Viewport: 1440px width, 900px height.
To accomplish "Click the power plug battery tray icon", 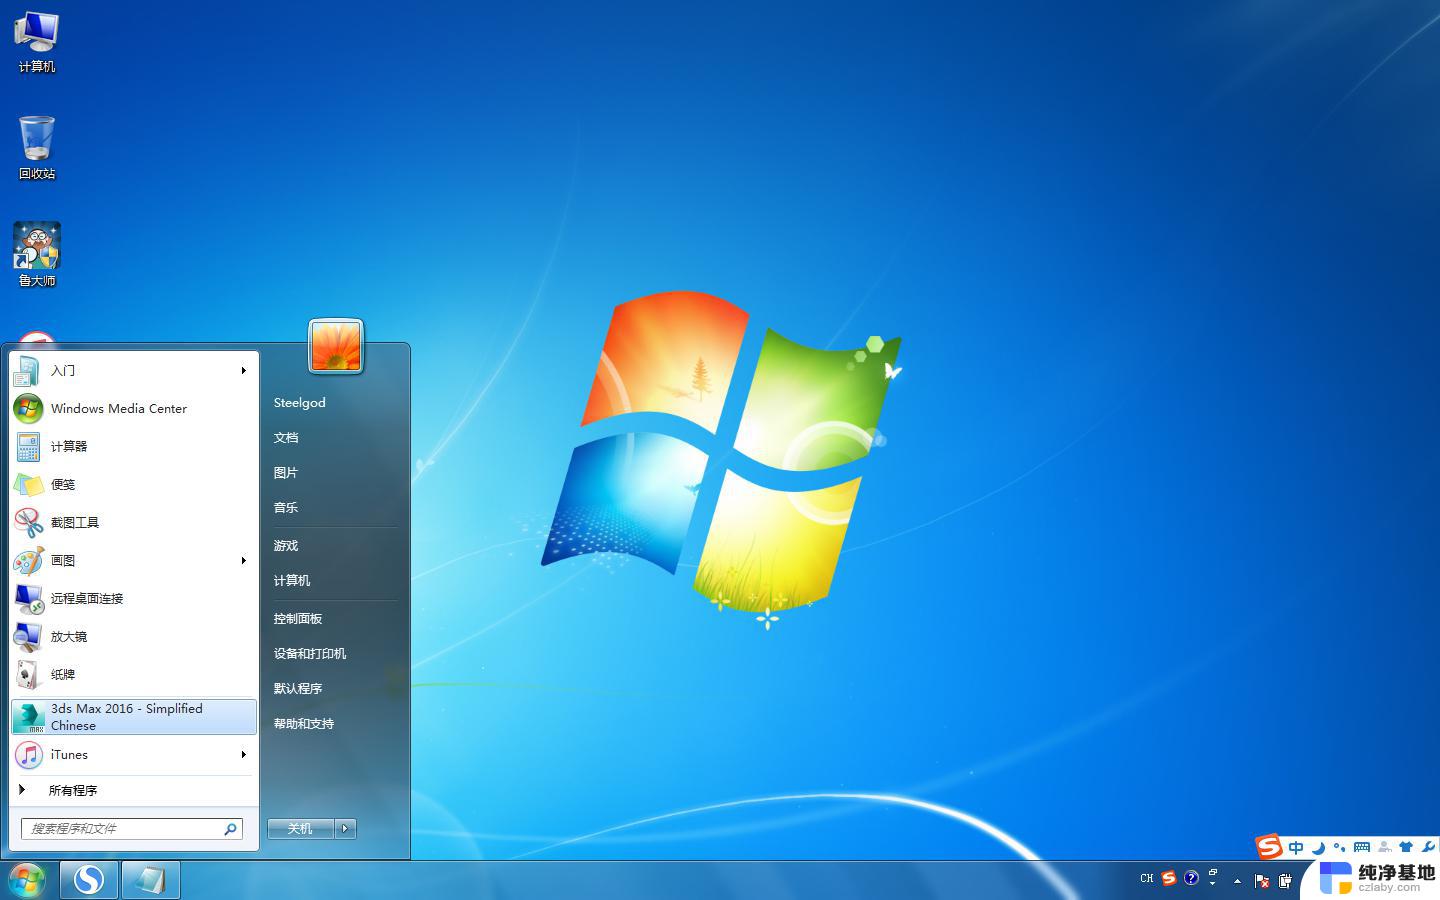I will pos(1285,881).
